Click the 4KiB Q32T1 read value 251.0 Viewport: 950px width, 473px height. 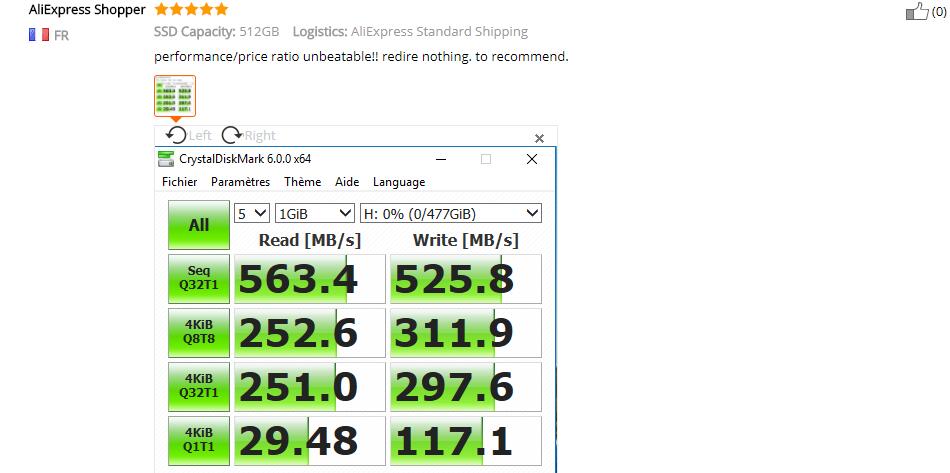310,386
